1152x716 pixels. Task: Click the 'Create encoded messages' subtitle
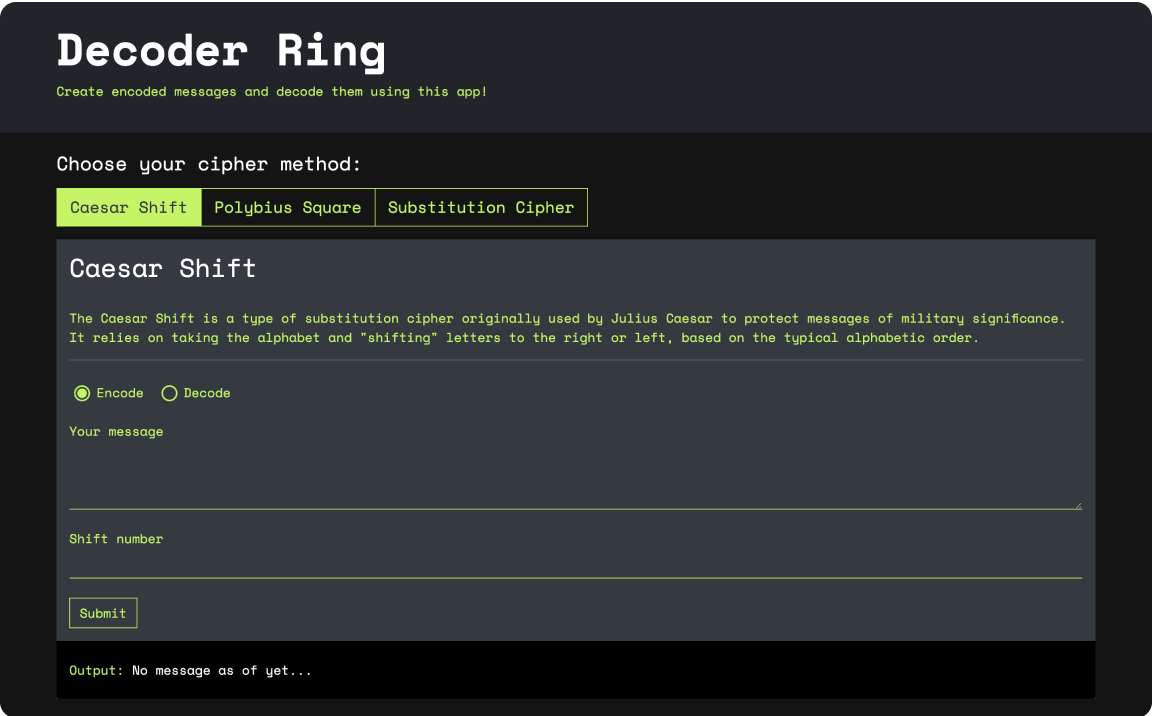click(x=272, y=92)
